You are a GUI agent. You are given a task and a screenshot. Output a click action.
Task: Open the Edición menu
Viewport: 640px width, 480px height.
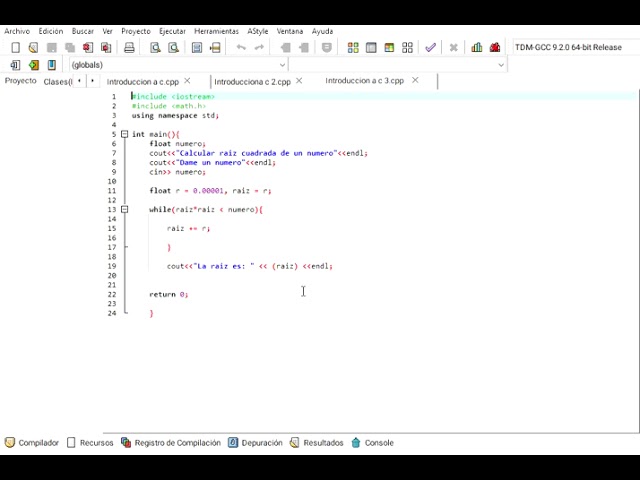pos(51,31)
